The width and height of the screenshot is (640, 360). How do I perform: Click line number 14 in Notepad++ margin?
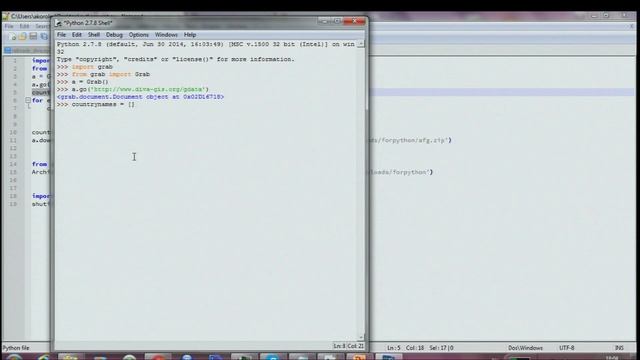coord(13,164)
